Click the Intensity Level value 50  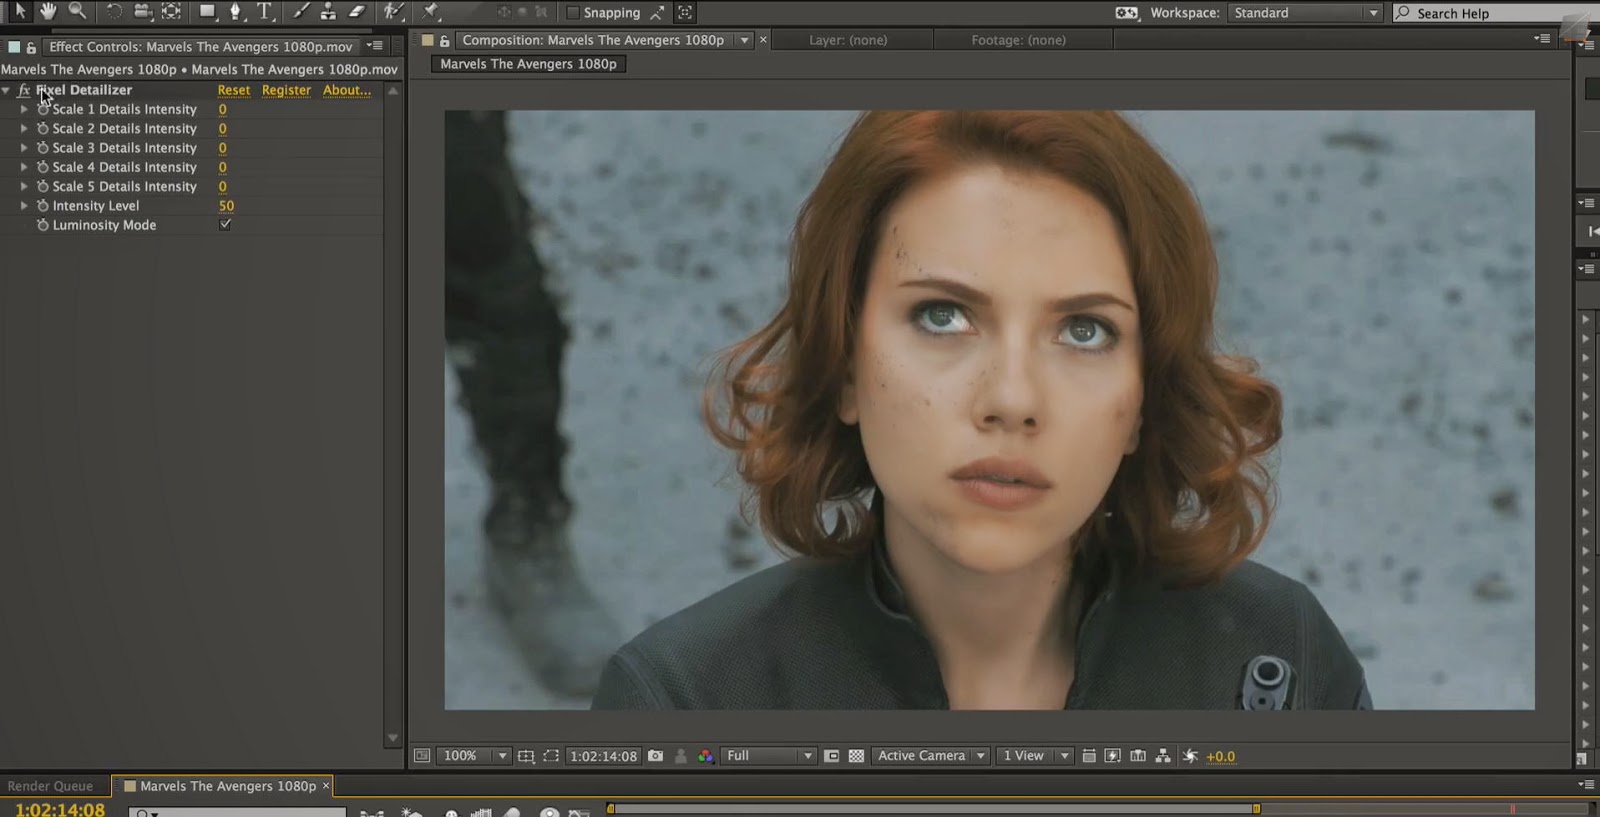point(226,206)
